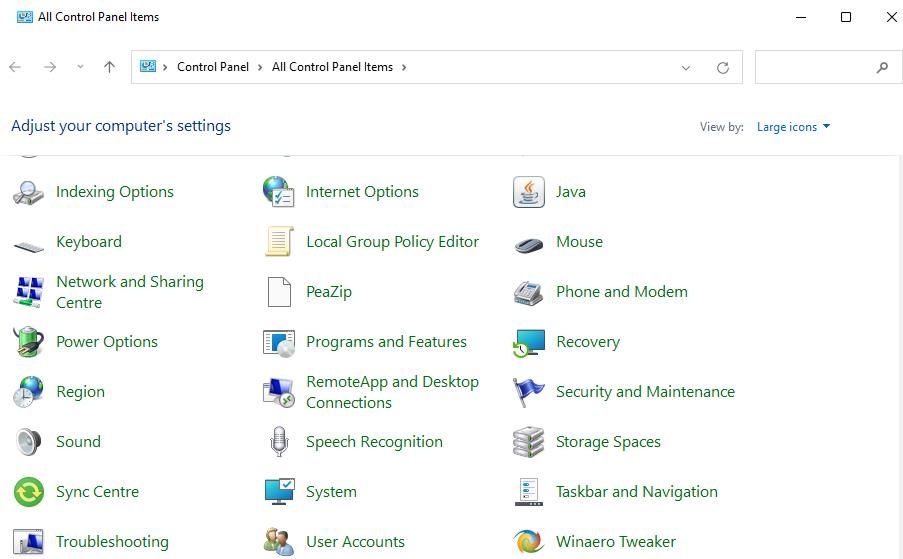
Task: Click the Power Options battery icon
Action: (28, 342)
